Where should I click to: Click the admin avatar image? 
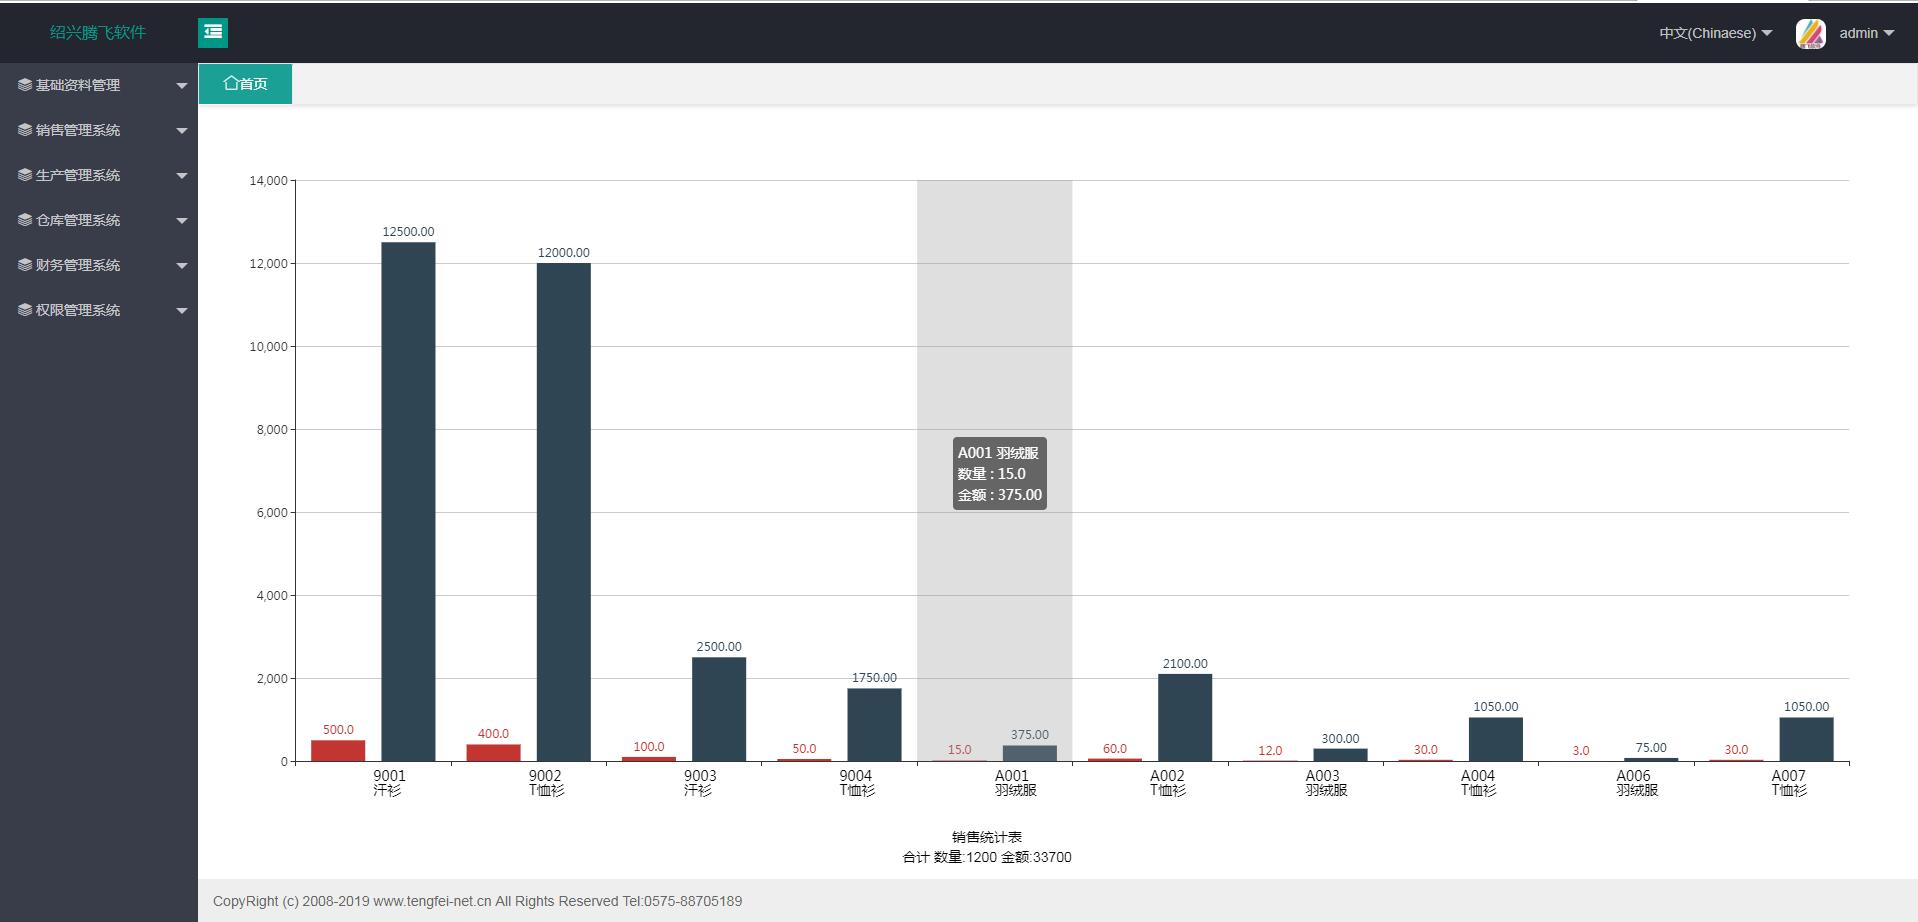1811,33
